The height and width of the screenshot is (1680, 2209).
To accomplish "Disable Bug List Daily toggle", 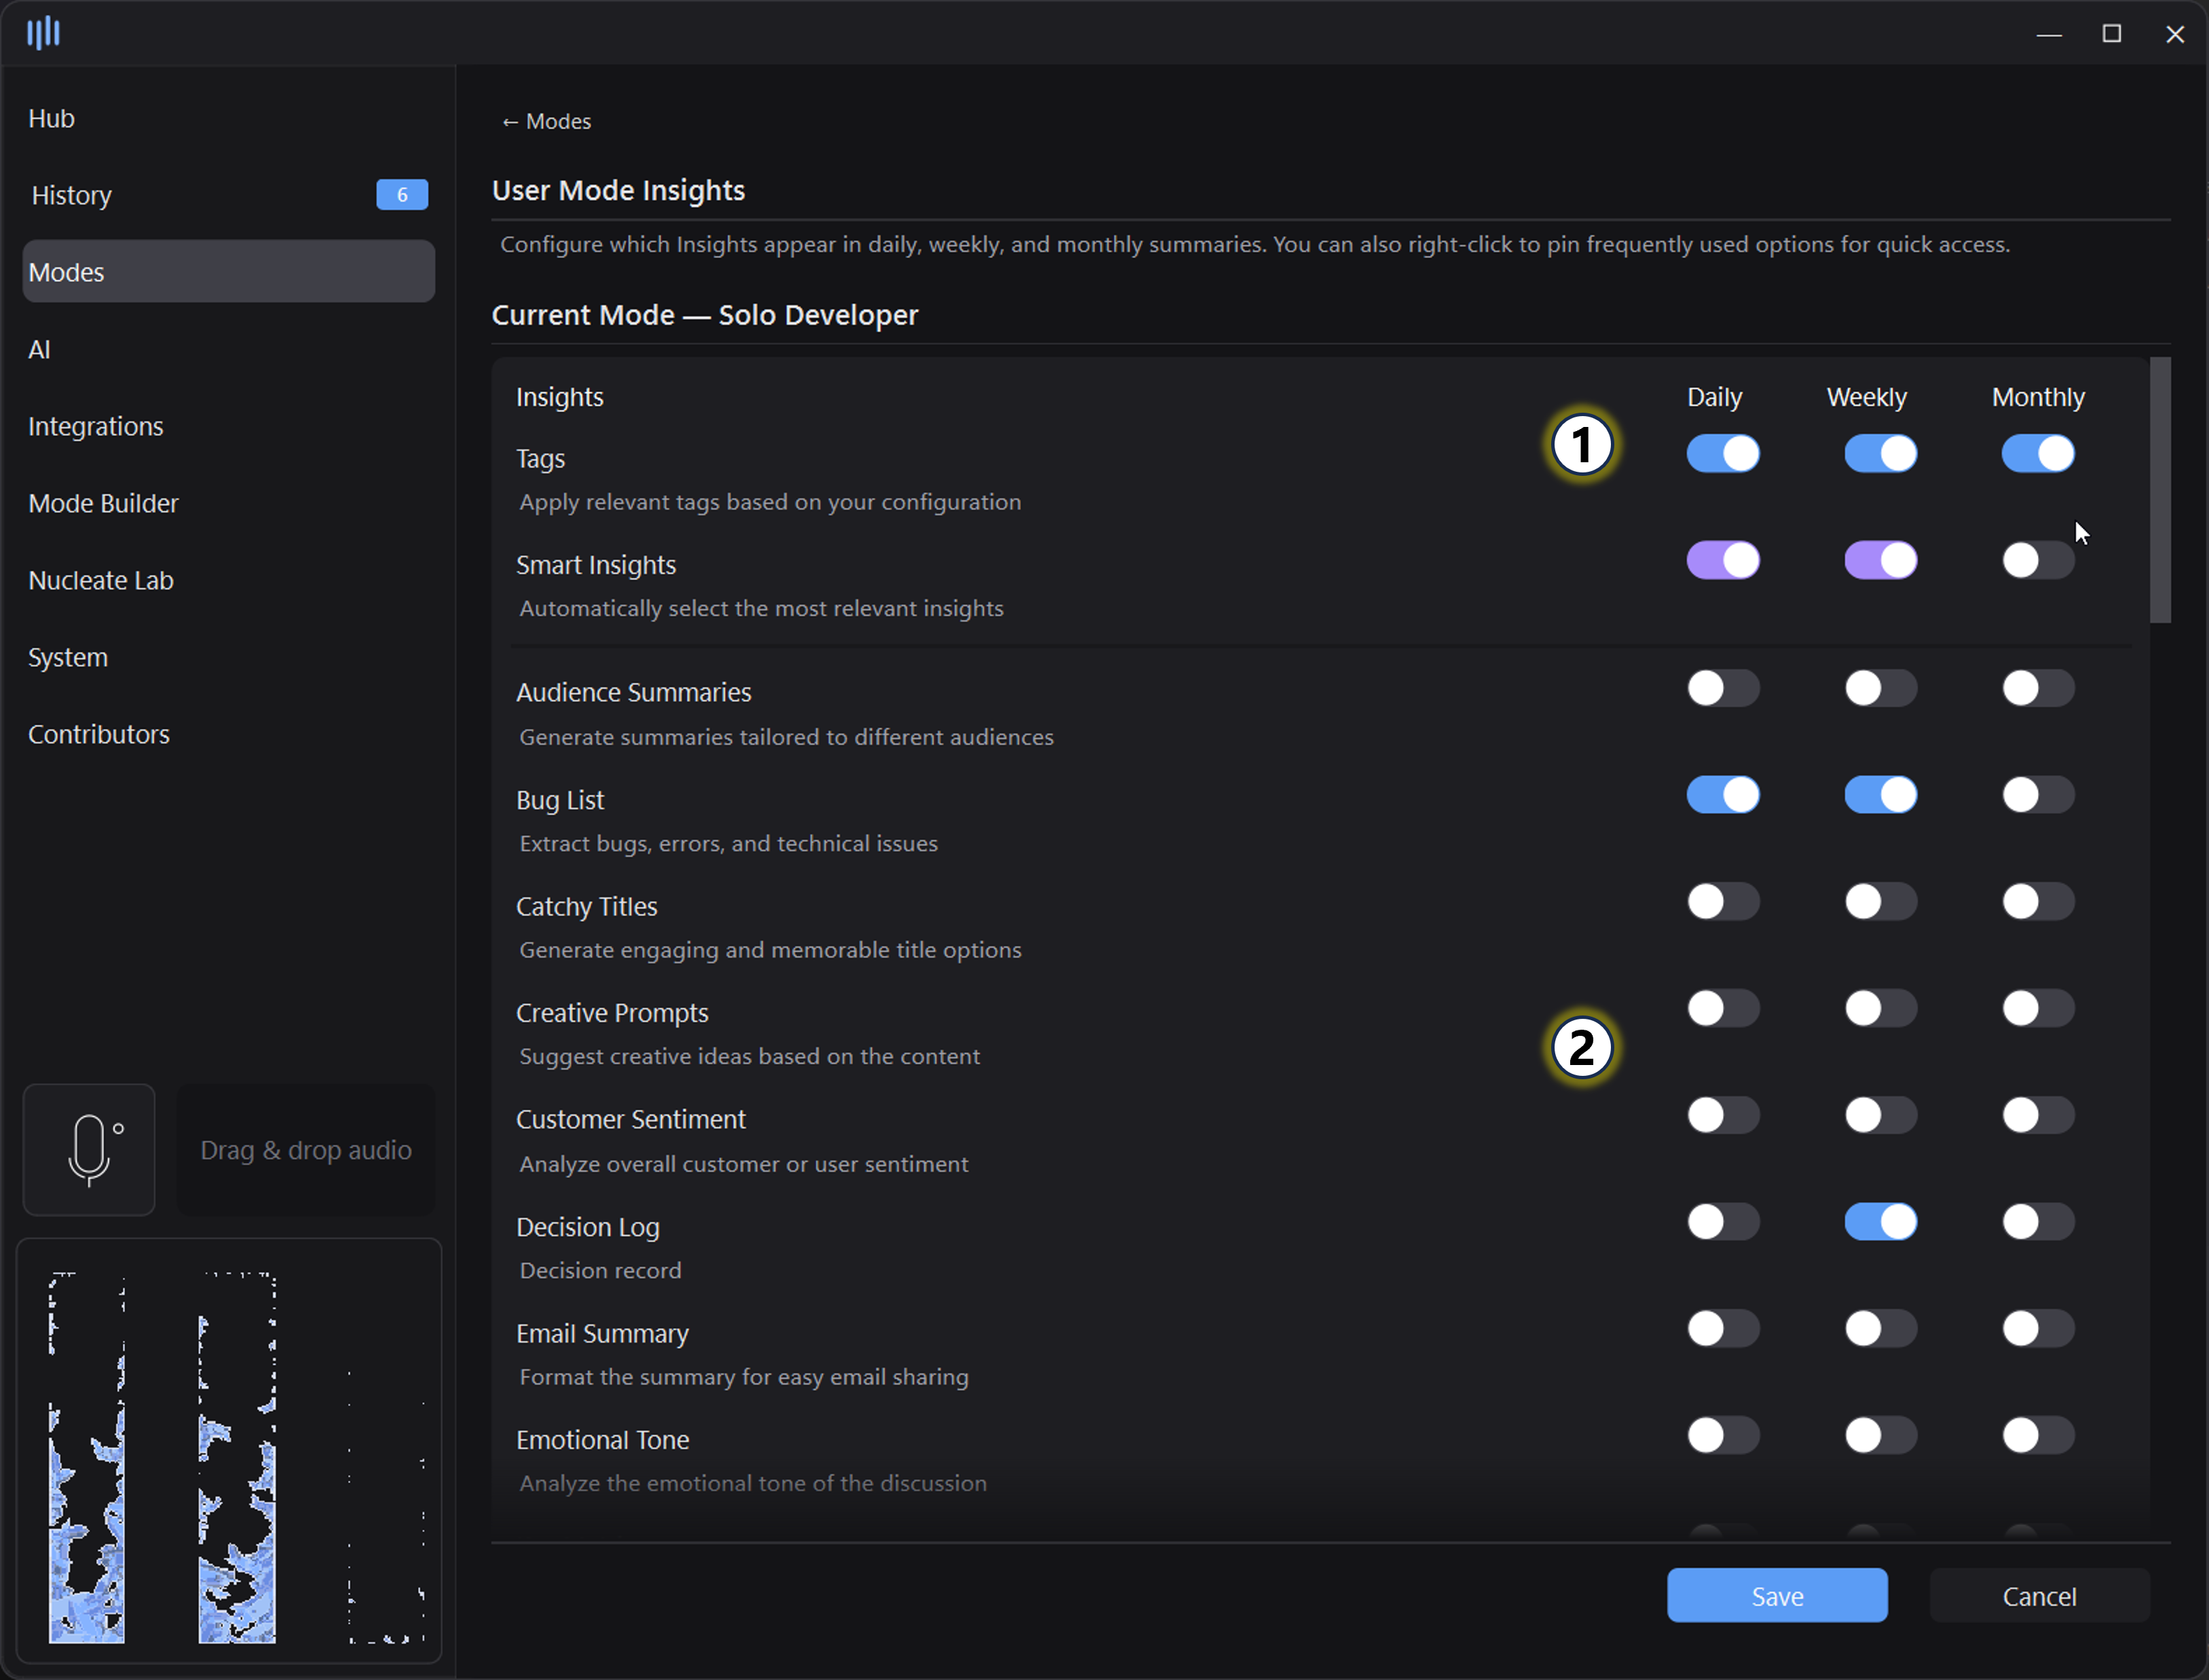I will click(x=1723, y=795).
